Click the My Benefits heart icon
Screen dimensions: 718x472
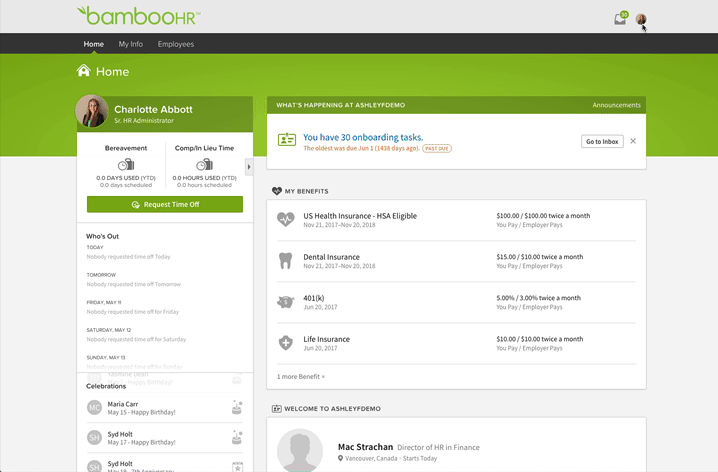tap(277, 191)
